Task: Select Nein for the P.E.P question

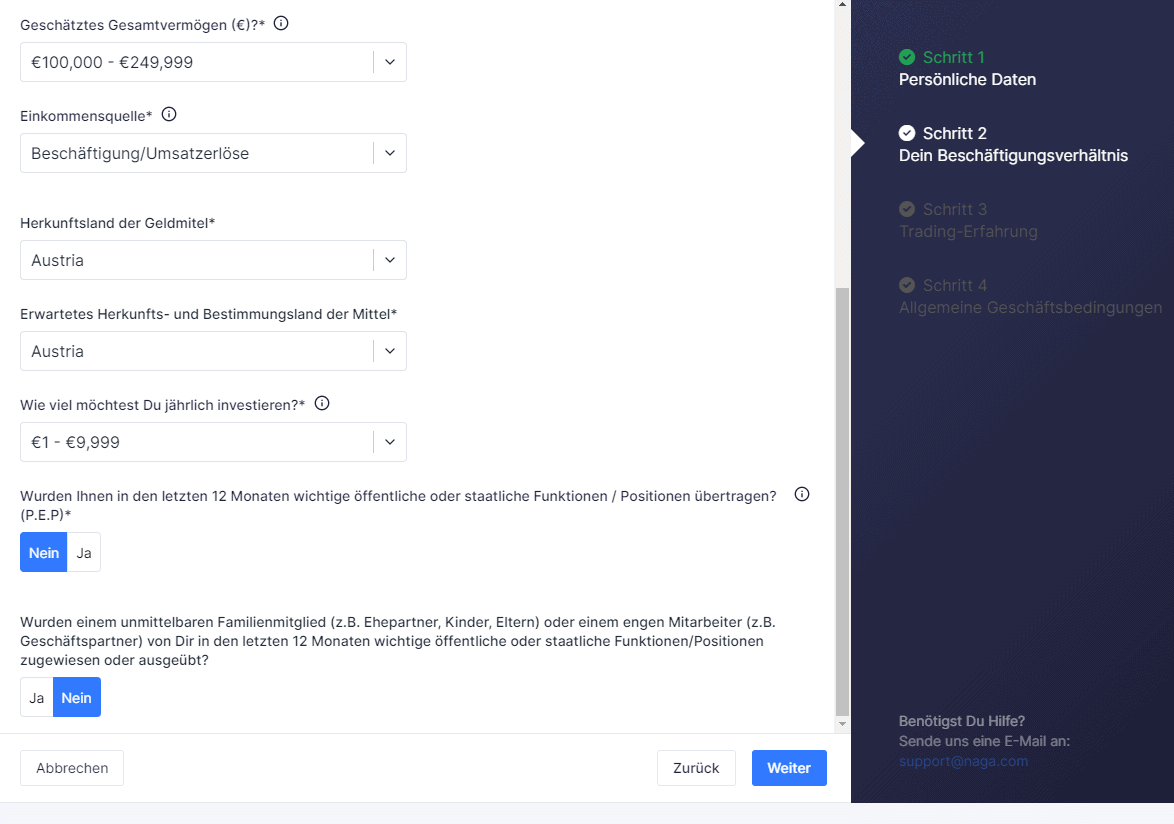Action: point(44,552)
